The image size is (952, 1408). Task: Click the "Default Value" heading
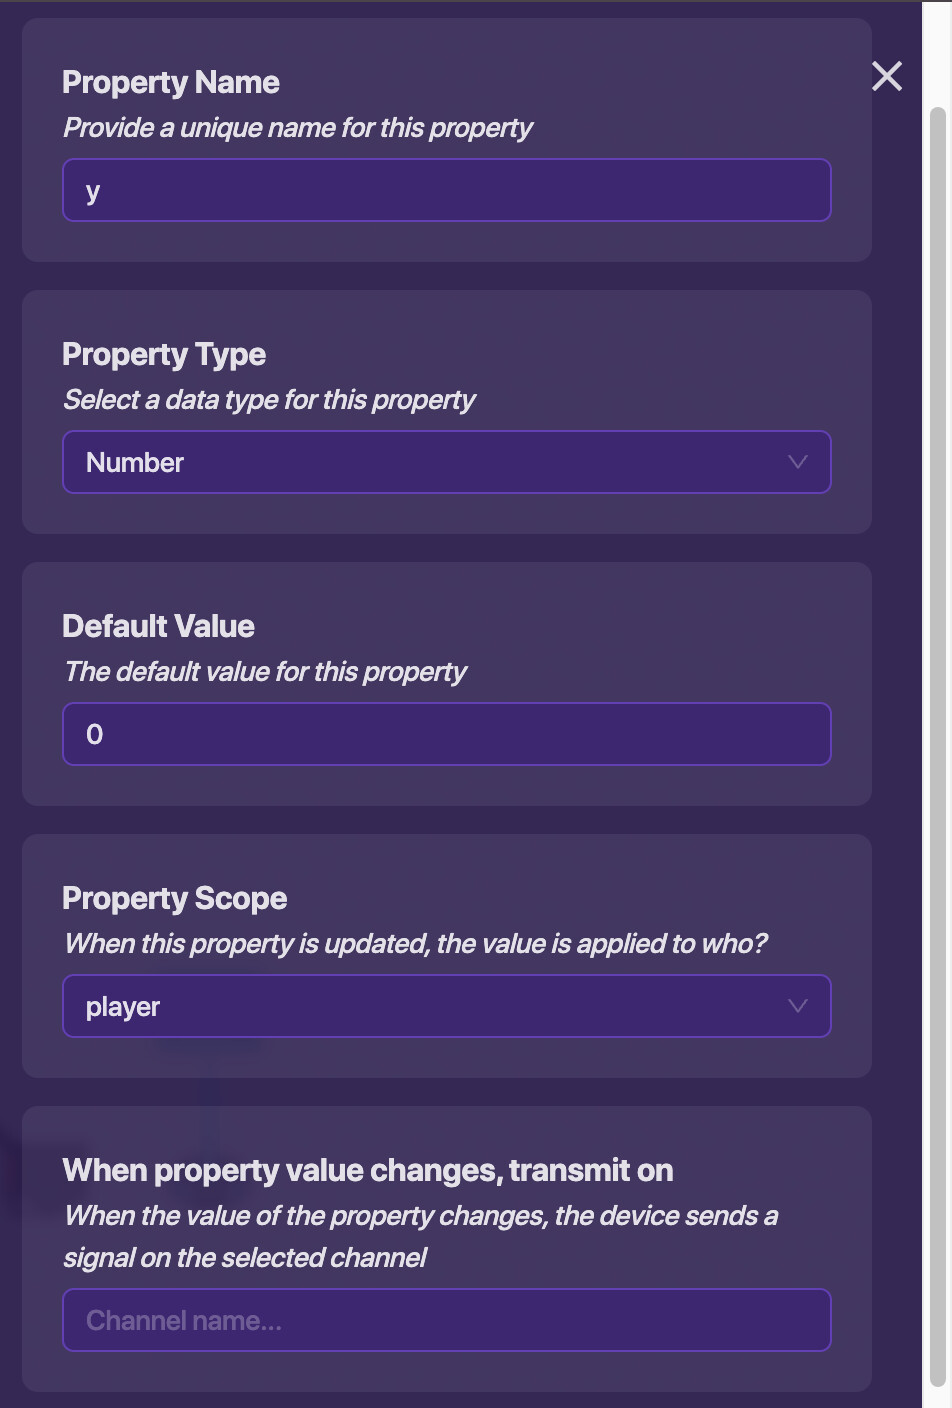click(158, 626)
